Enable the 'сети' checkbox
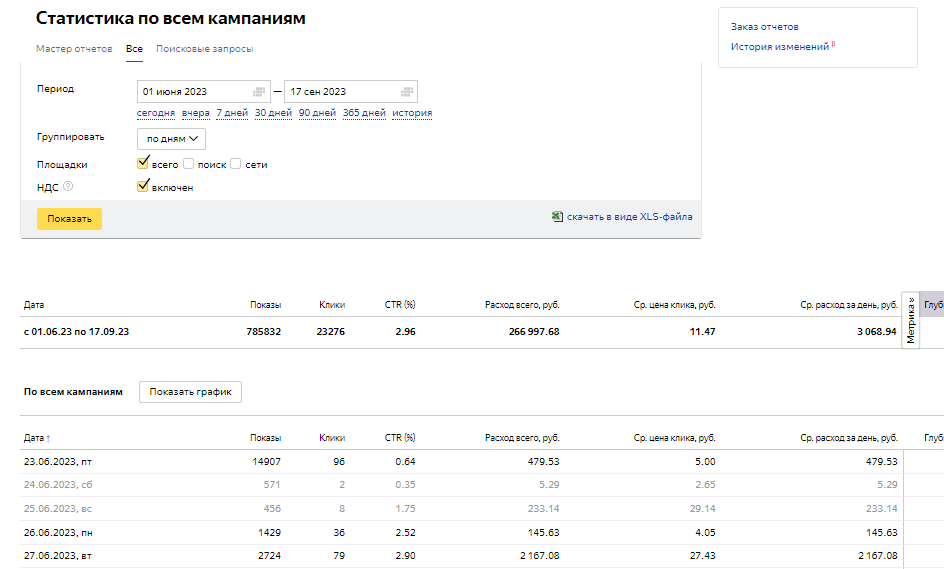The height and width of the screenshot is (569, 944). pyautogui.click(x=235, y=164)
